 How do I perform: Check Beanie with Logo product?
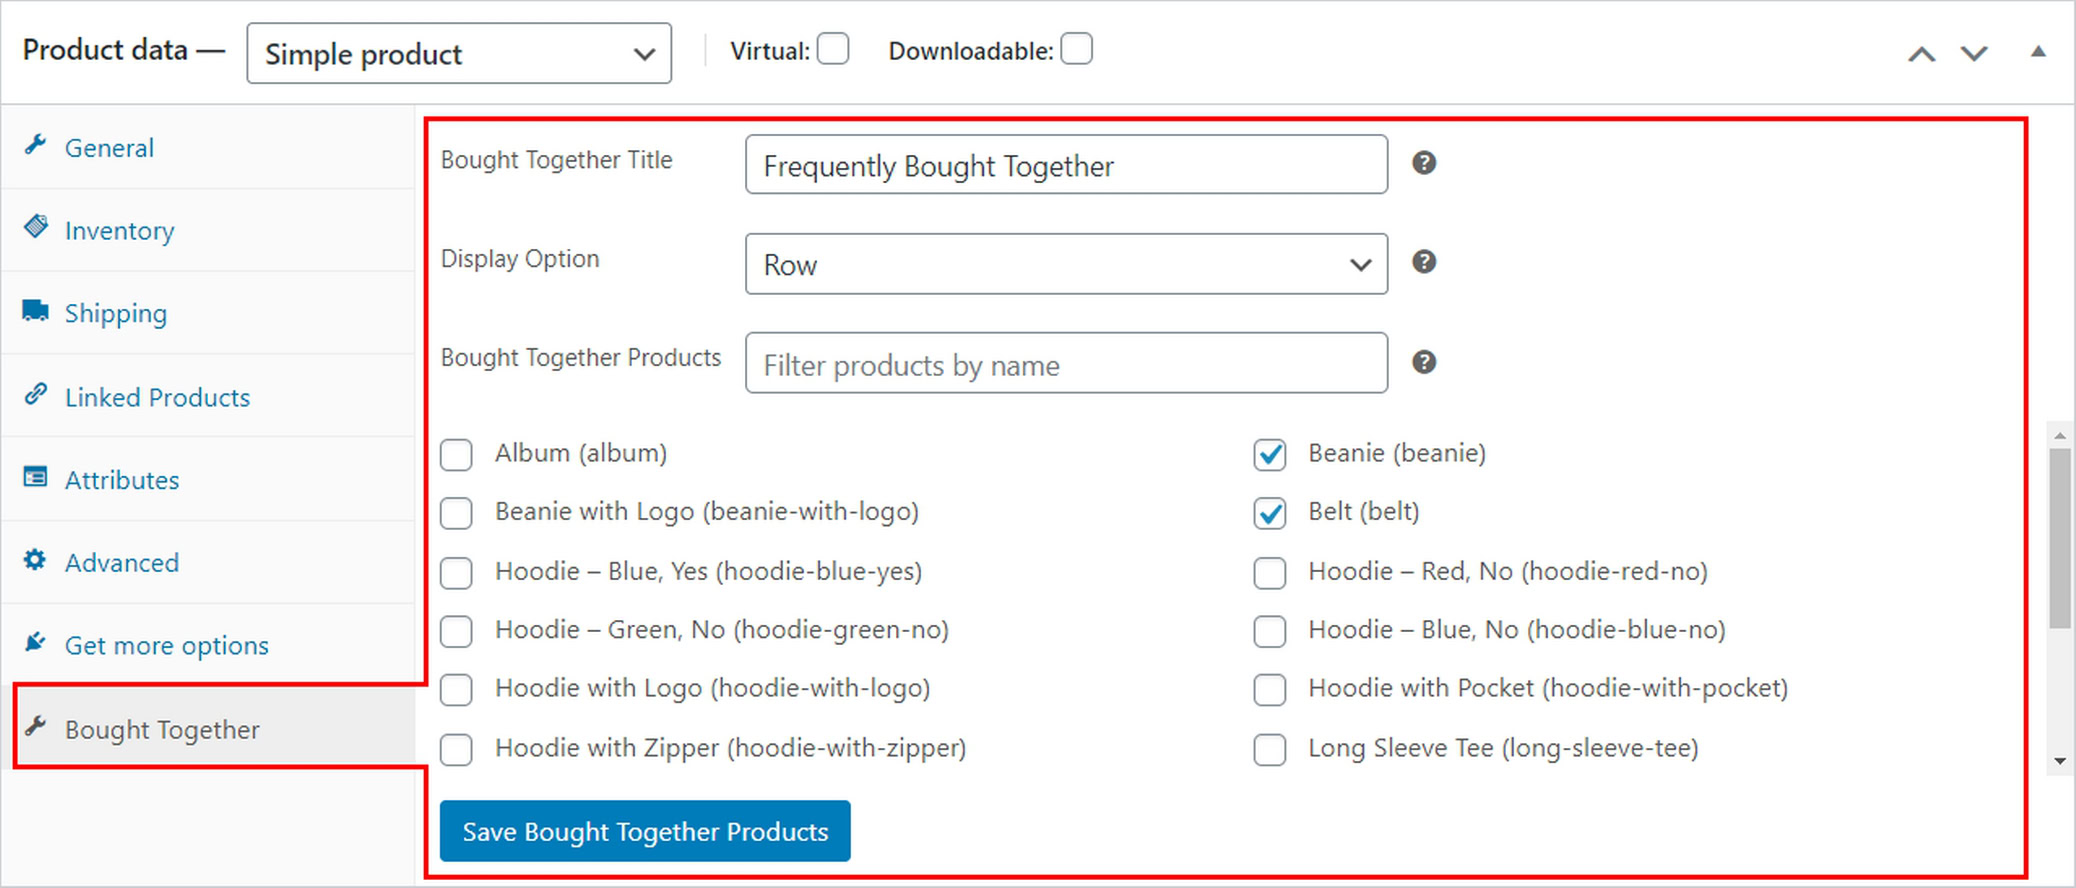pos(456,513)
